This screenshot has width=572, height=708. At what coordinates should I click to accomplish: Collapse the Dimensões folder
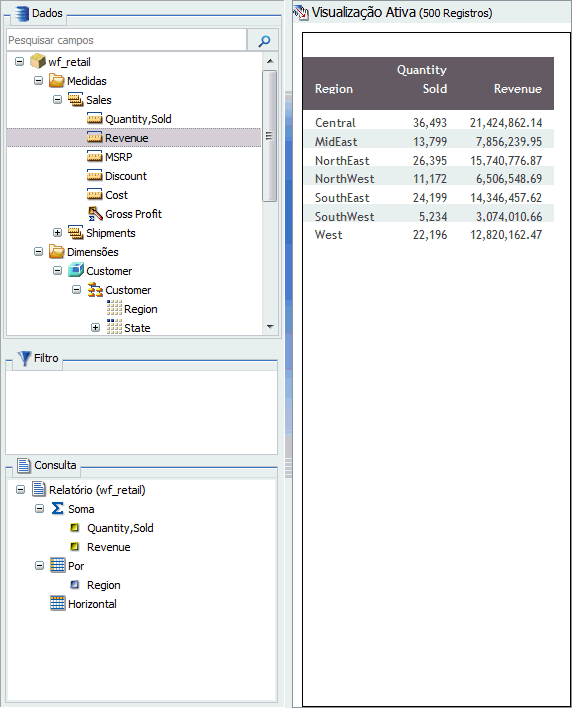pos(39,252)
